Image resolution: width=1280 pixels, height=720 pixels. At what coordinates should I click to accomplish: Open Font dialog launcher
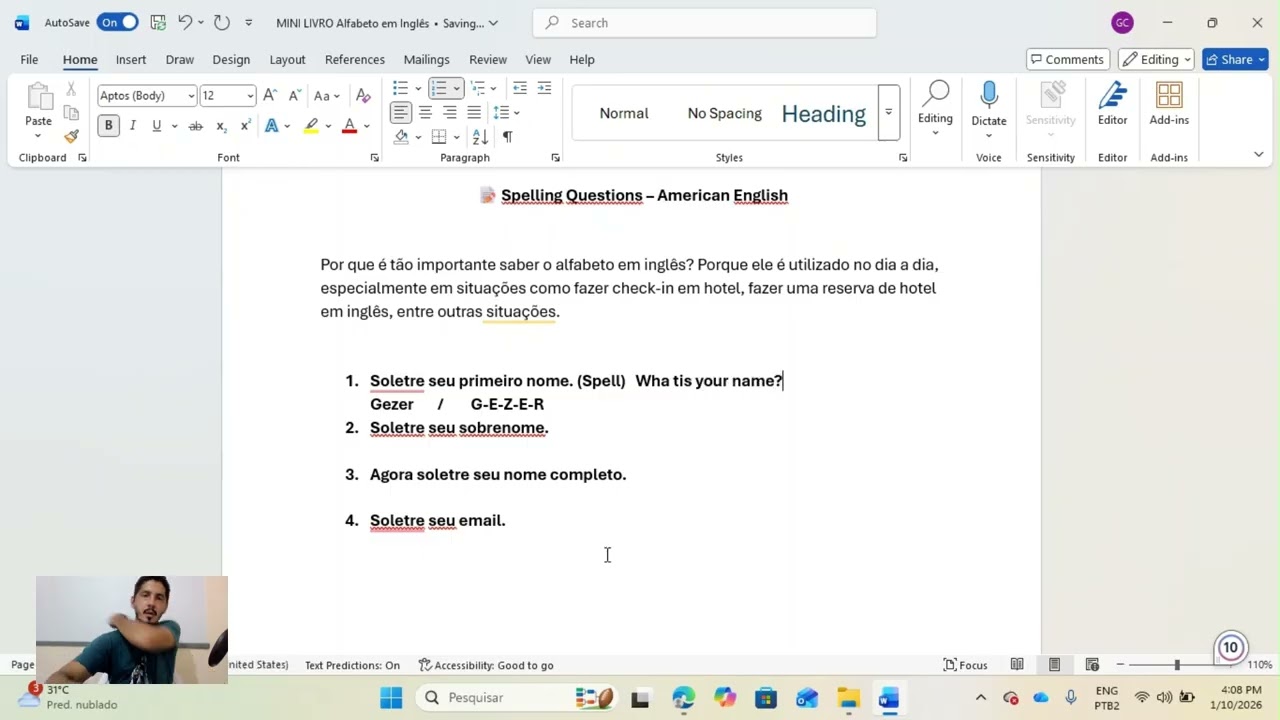point(375,158)
